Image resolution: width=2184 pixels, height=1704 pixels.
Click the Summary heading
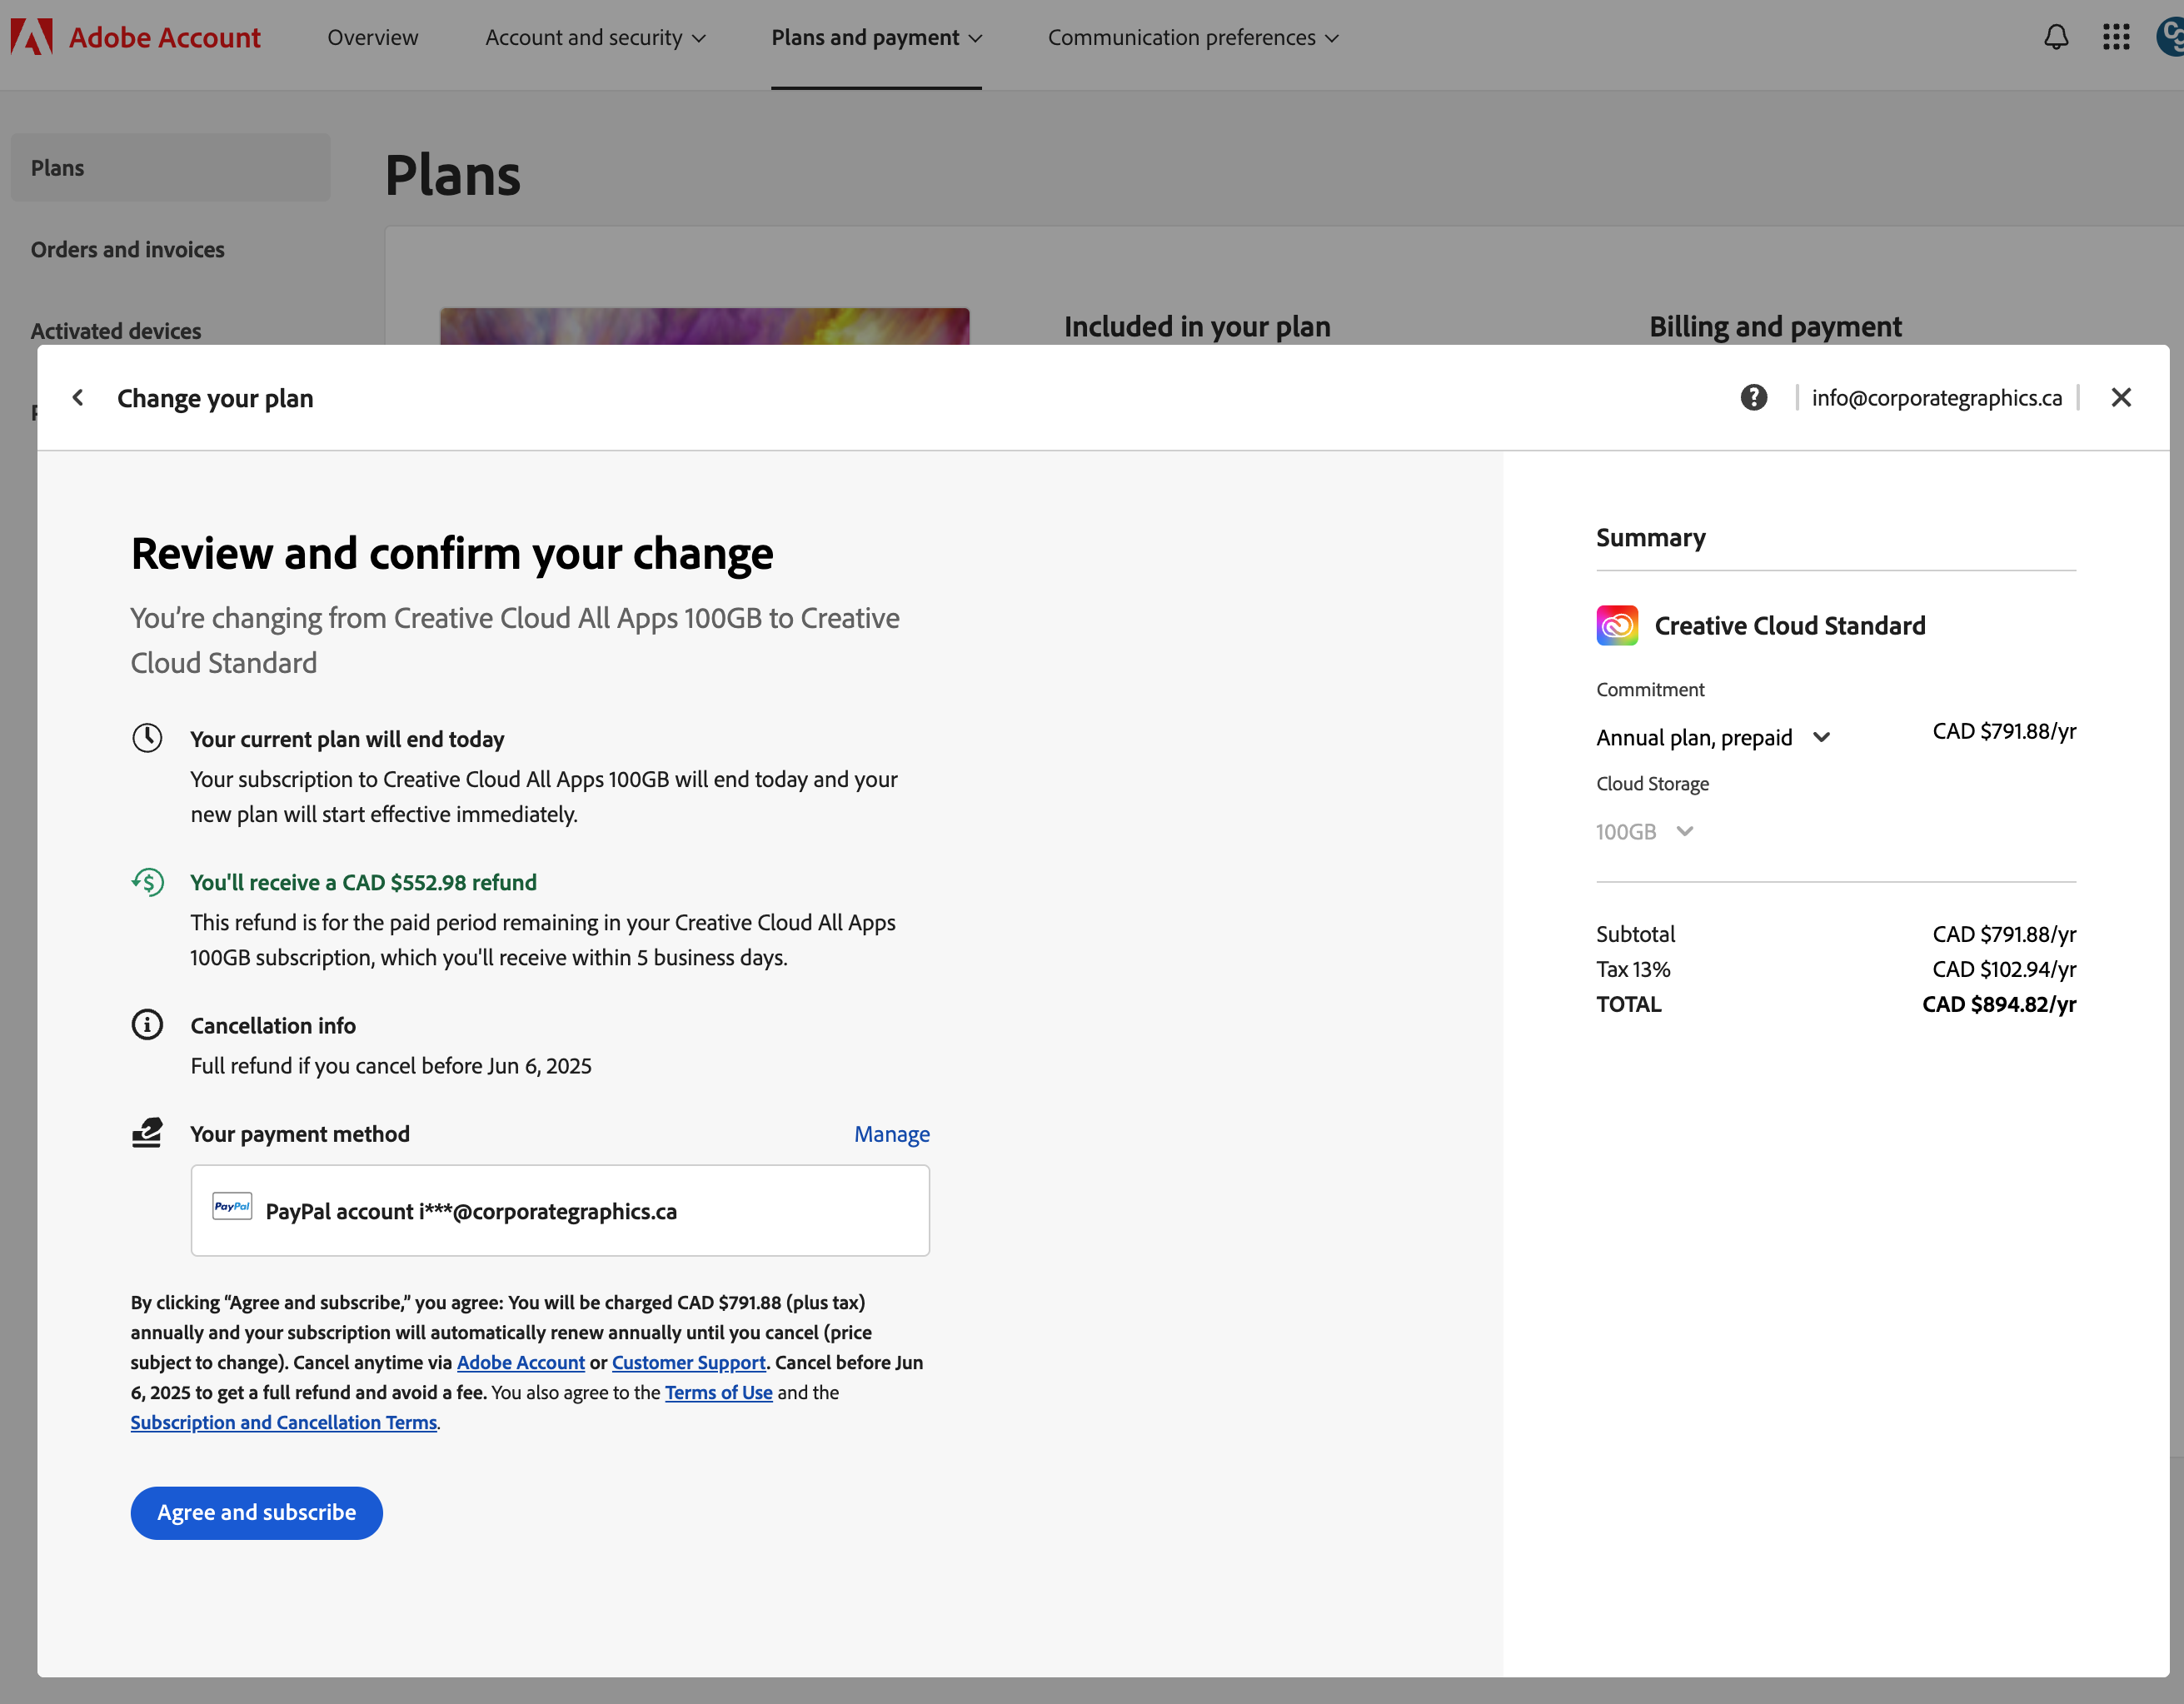click(1651, 538)
